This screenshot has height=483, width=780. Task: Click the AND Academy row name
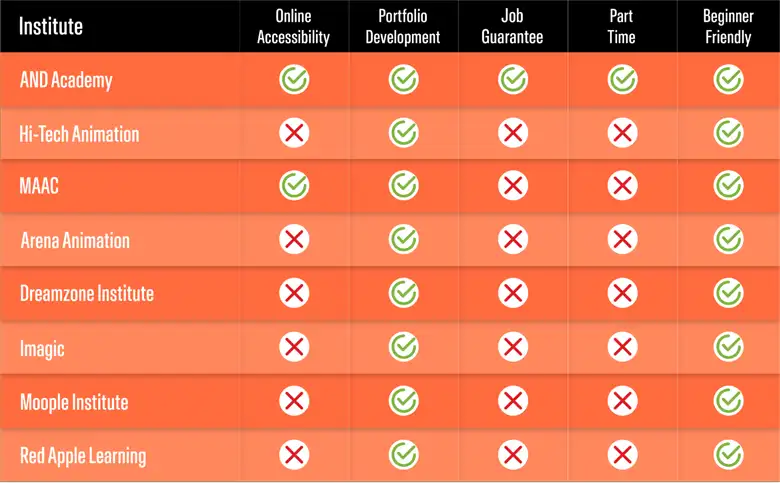click(x=66, y=80)
